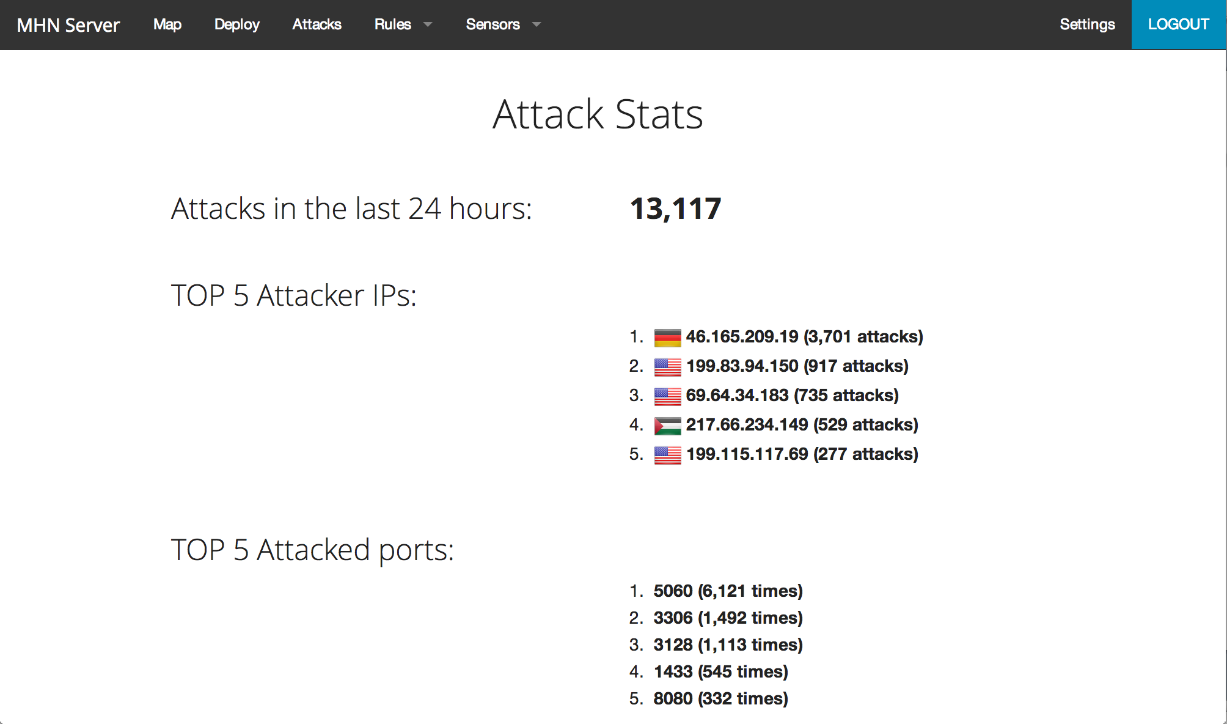Click the Attack Stats heading
This screenshot has height=724, width=1227.
pyautogui.click(x=598, y=115)
